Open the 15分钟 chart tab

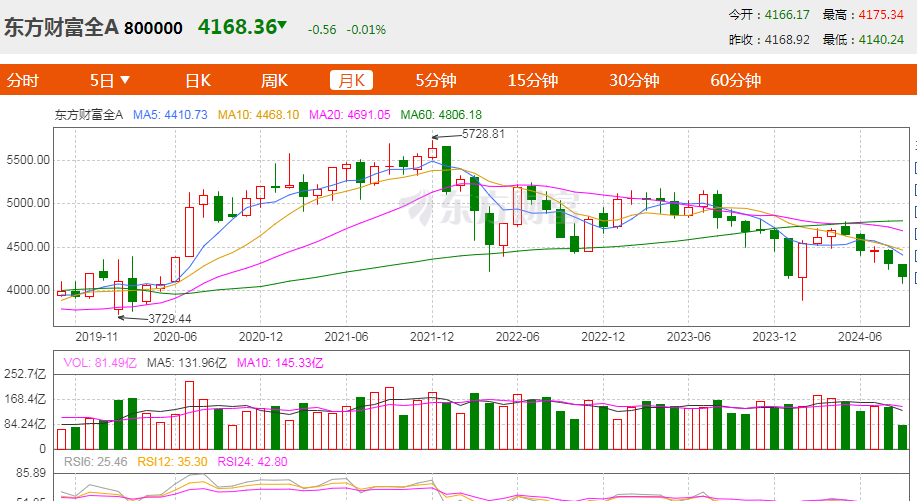click(532, 80)
